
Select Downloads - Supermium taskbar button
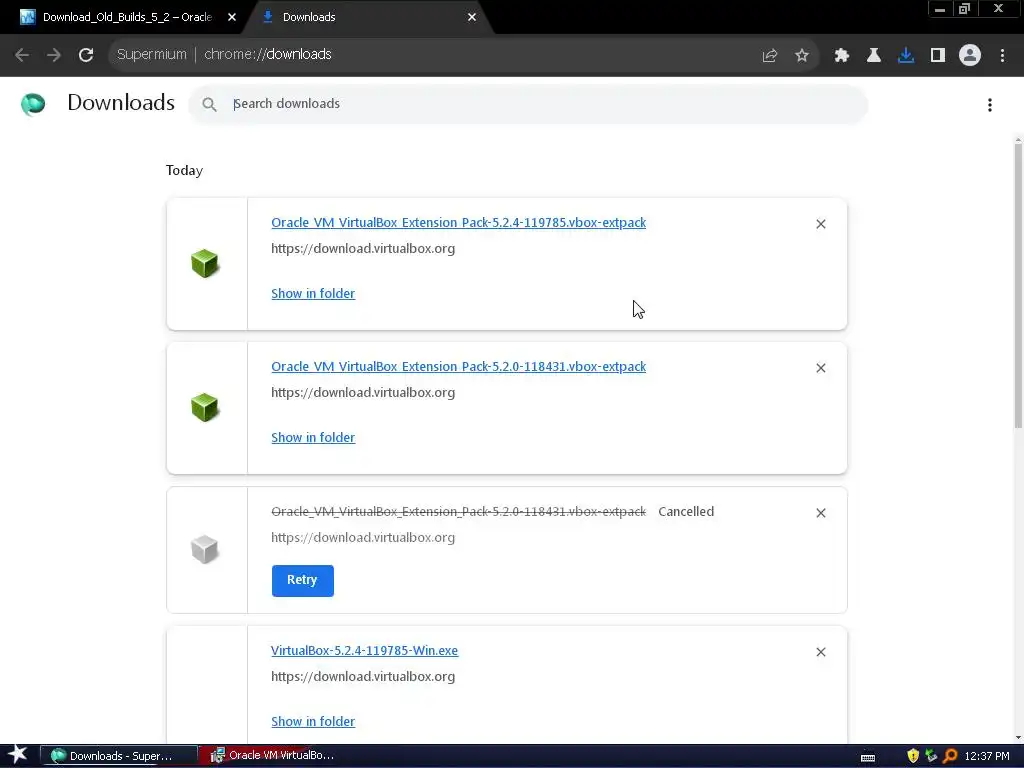pos(119,756)
